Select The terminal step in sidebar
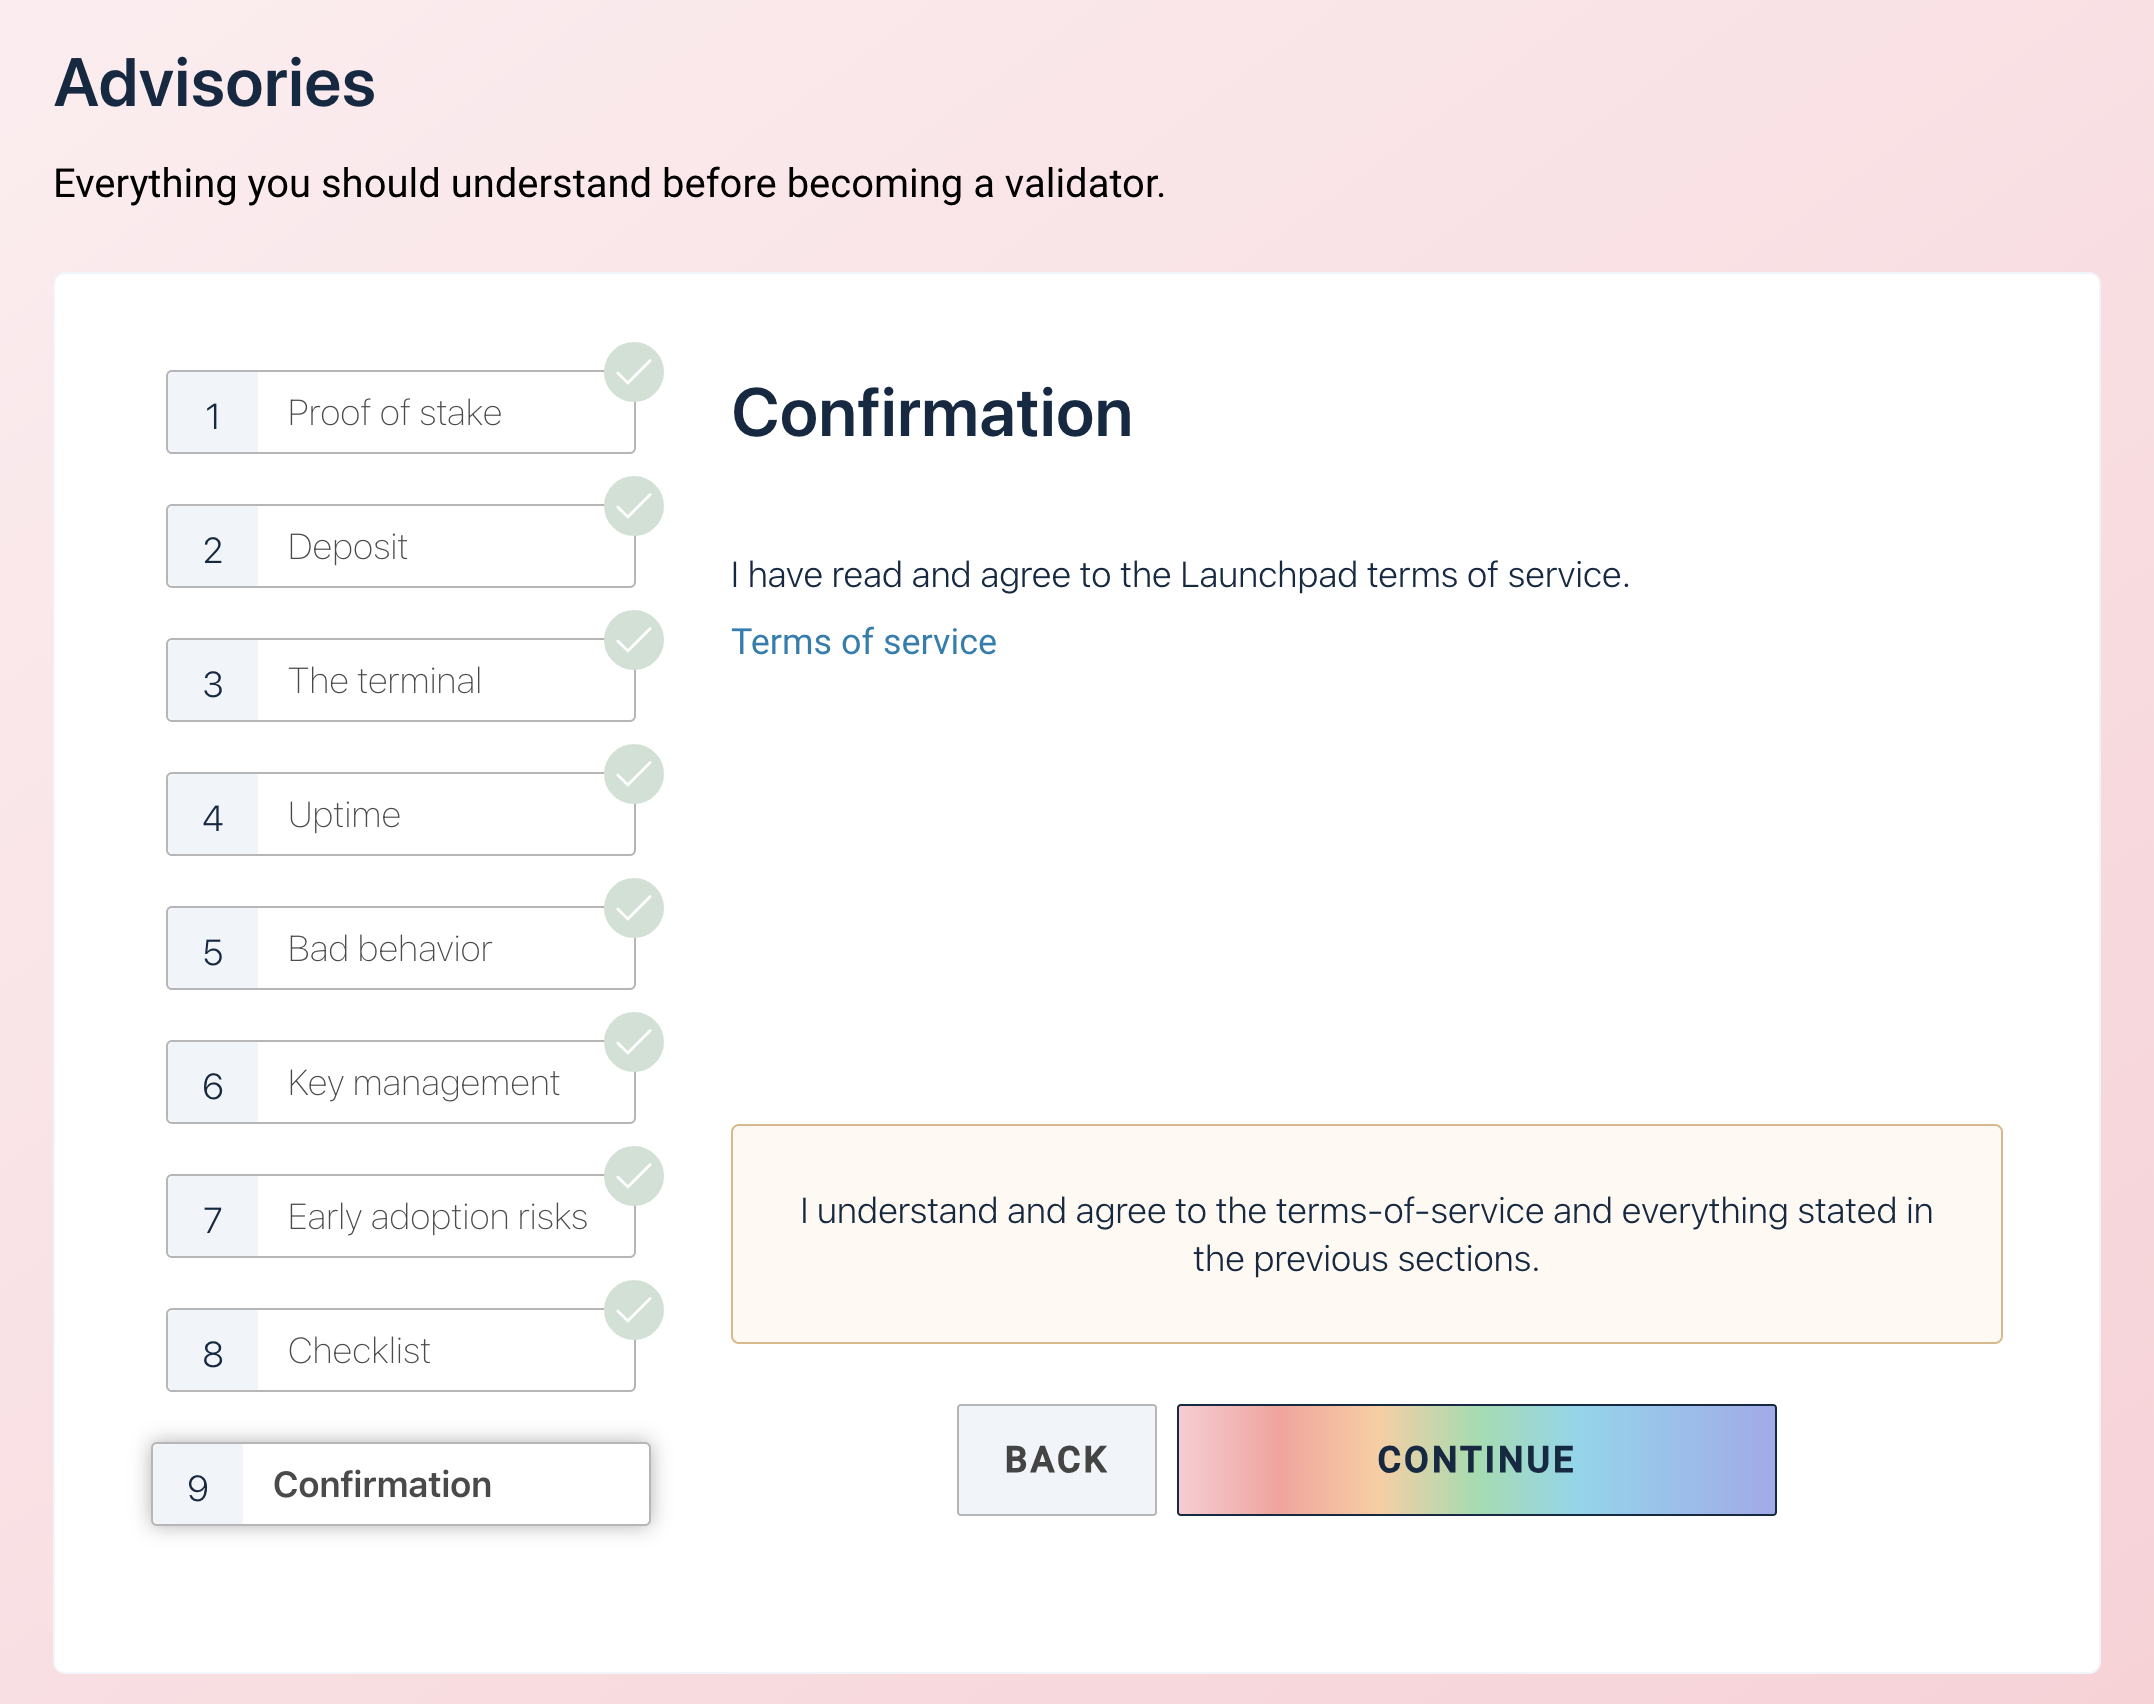The image size is (2154, 1704). point(400,681)
